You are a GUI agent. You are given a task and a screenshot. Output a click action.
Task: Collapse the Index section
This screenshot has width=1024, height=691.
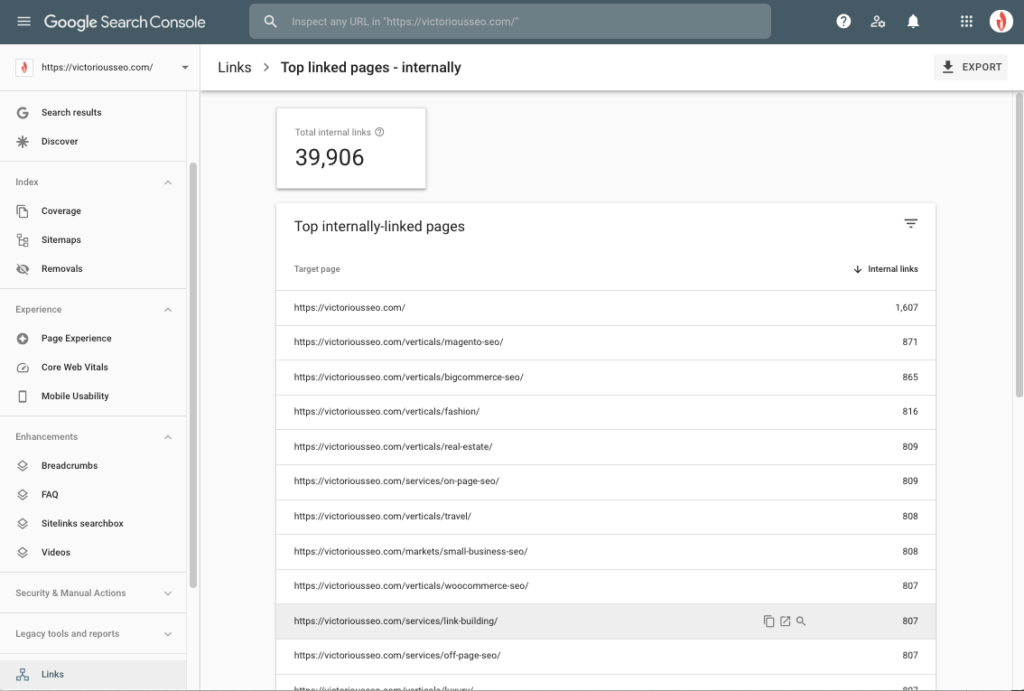click(x=168, y=182)
